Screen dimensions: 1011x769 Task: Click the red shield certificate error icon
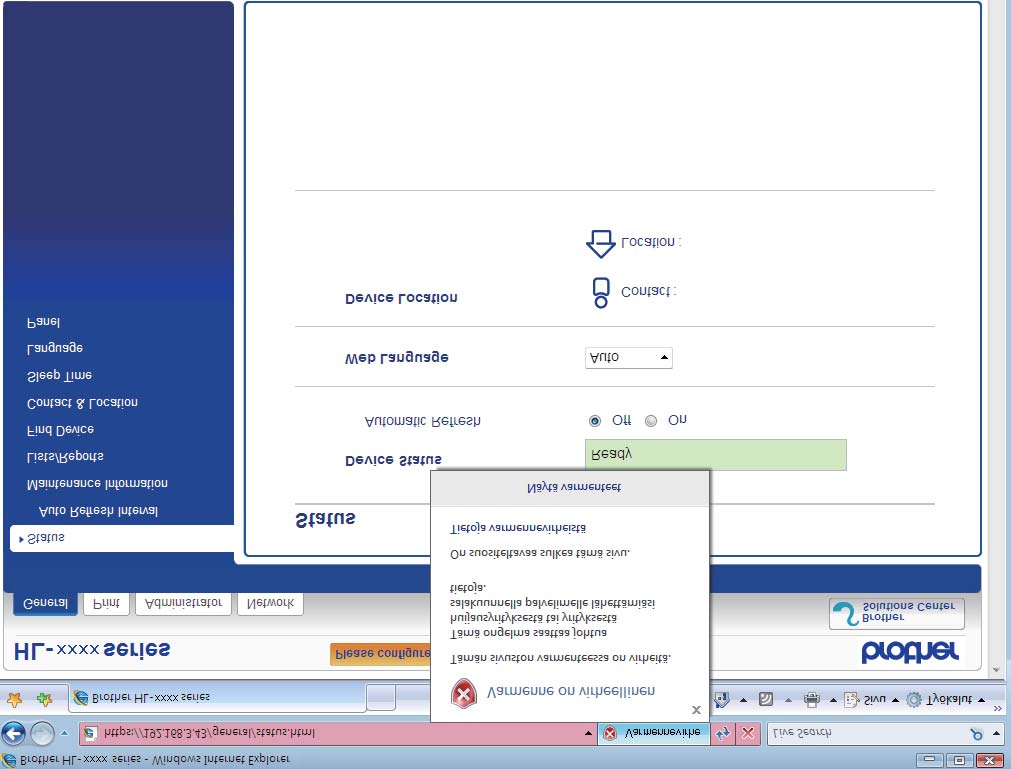click(x=464, y=694)
